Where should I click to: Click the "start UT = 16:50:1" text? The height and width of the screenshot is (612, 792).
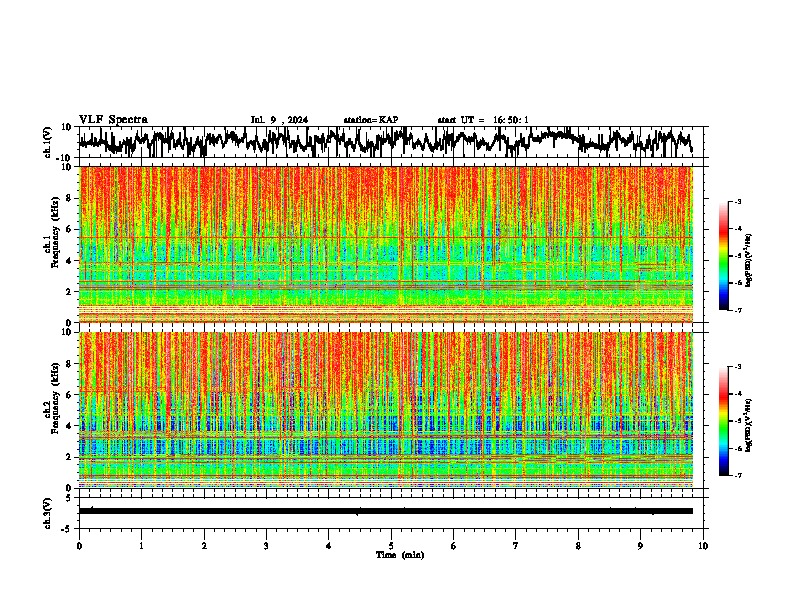(x=483, y=120)
